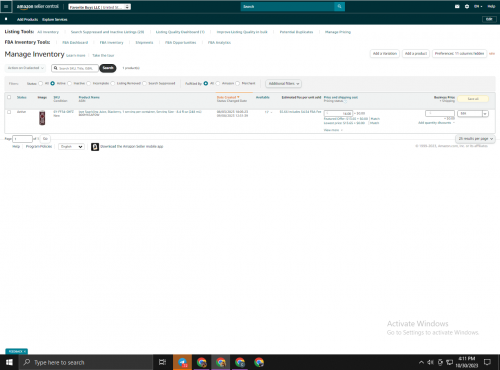Open the Action on selected dropdown
The image size is (500, 370).
pos(25,68)
